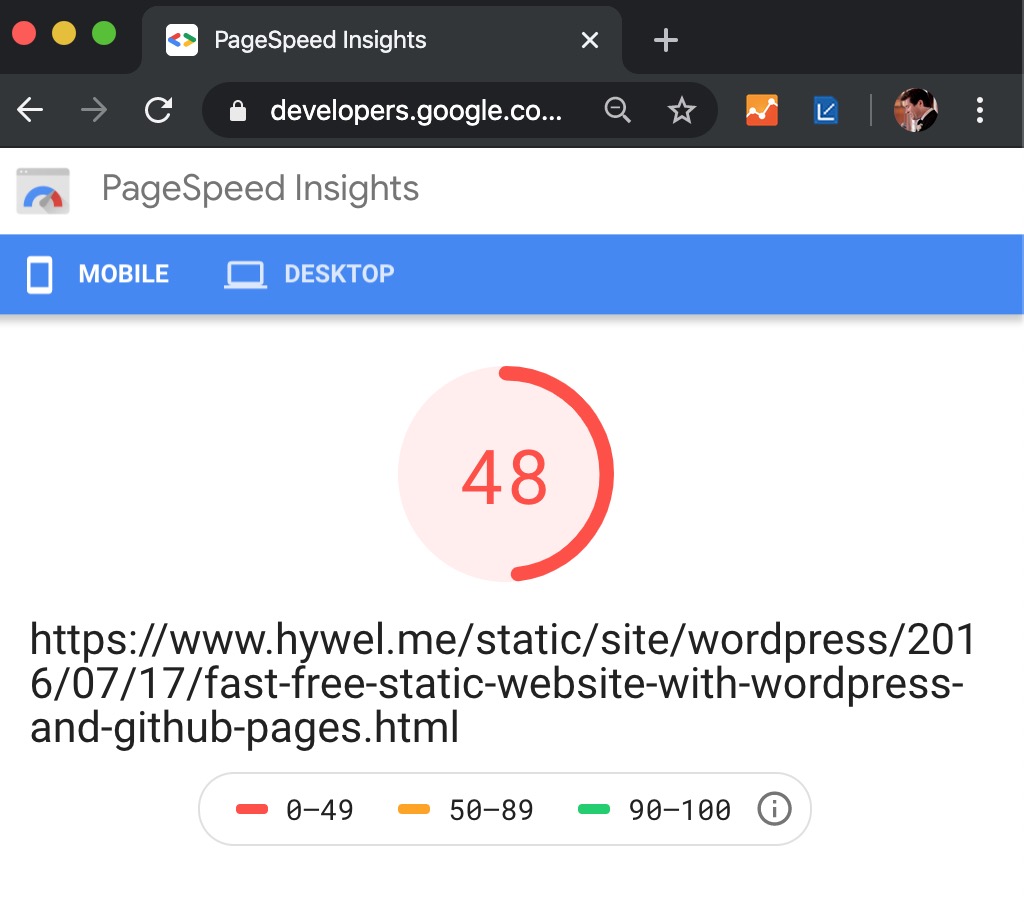This screenshot has height=922, width=1024.
Task: Click the green 90–100 legend swatch
Action: point(594,809)
